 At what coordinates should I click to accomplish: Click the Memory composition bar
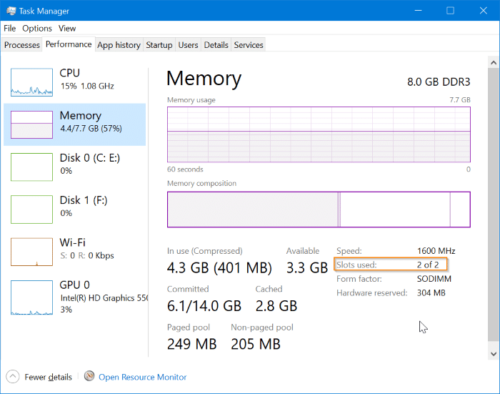click(319, 209)
